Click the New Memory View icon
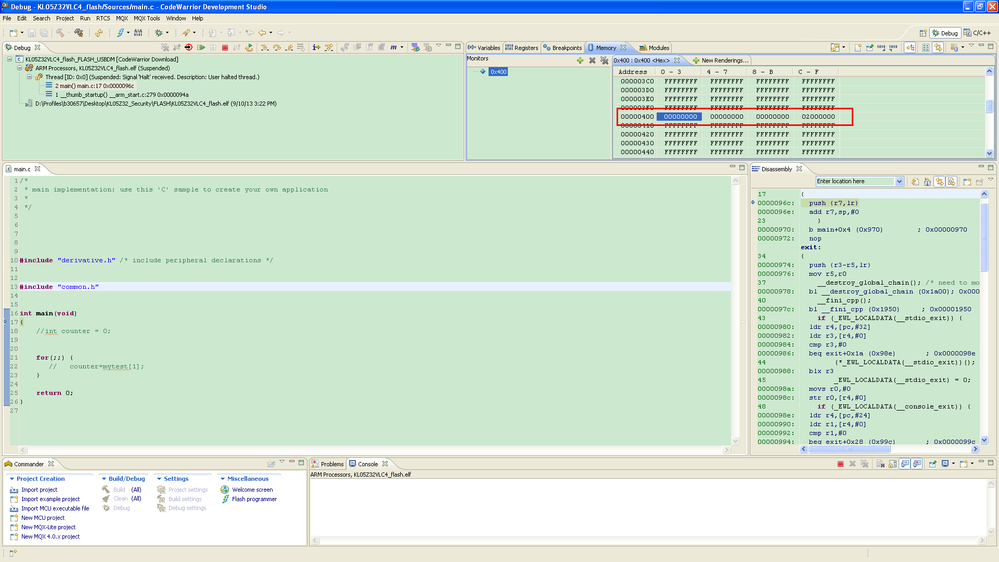The height and width of the screenshot is (562, 999). [858, 48]
